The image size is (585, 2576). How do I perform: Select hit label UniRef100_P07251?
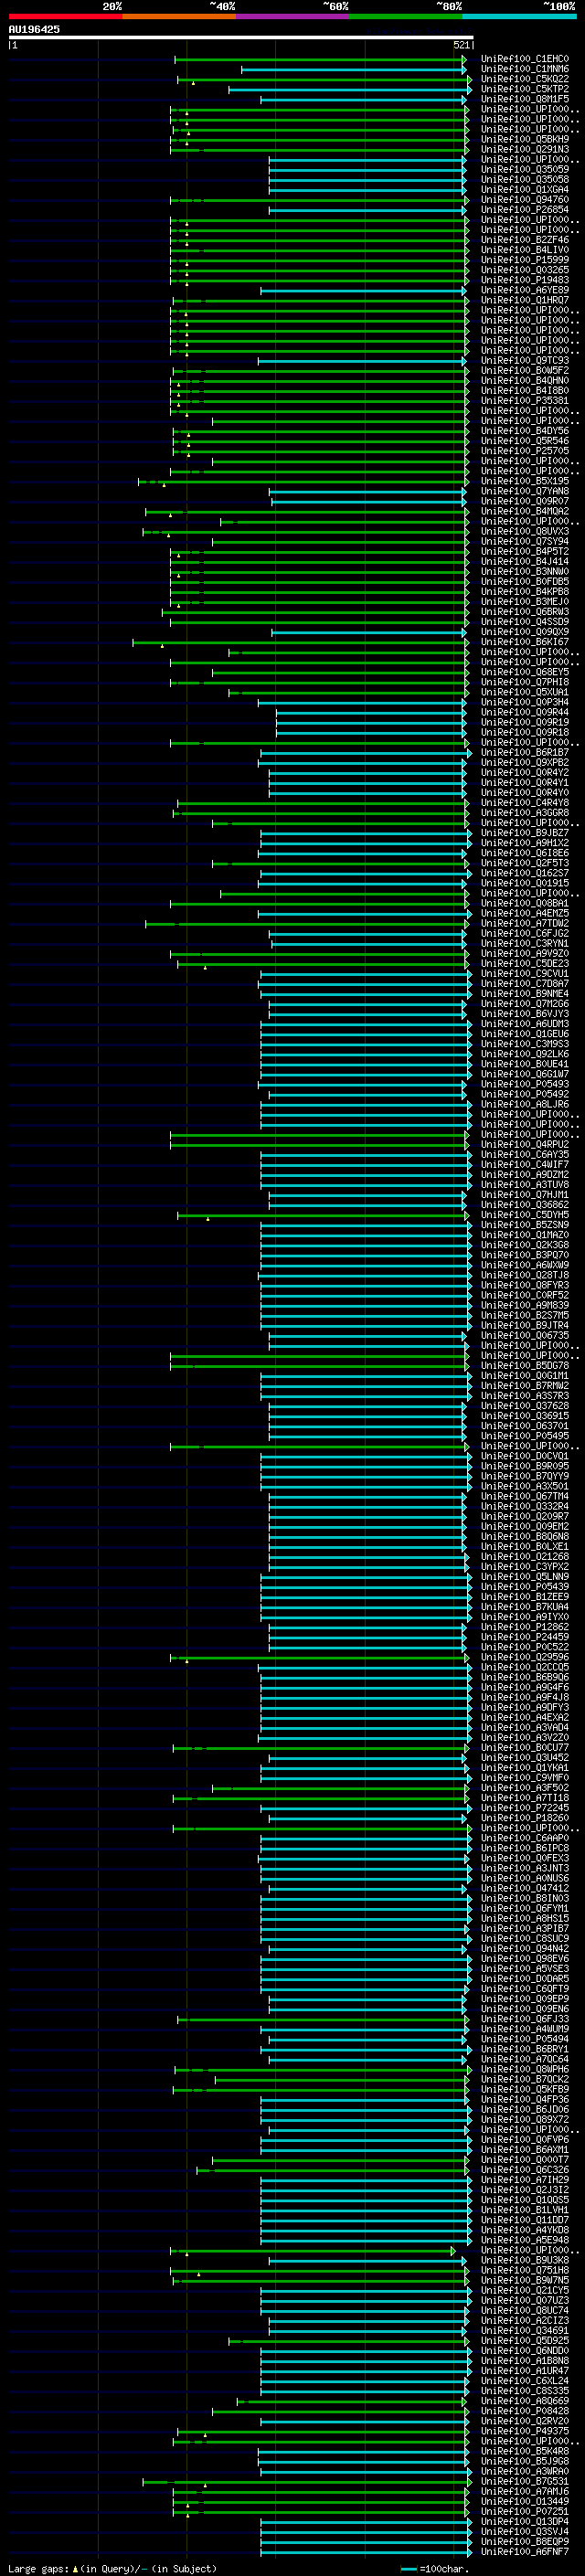coord(525,2511)
